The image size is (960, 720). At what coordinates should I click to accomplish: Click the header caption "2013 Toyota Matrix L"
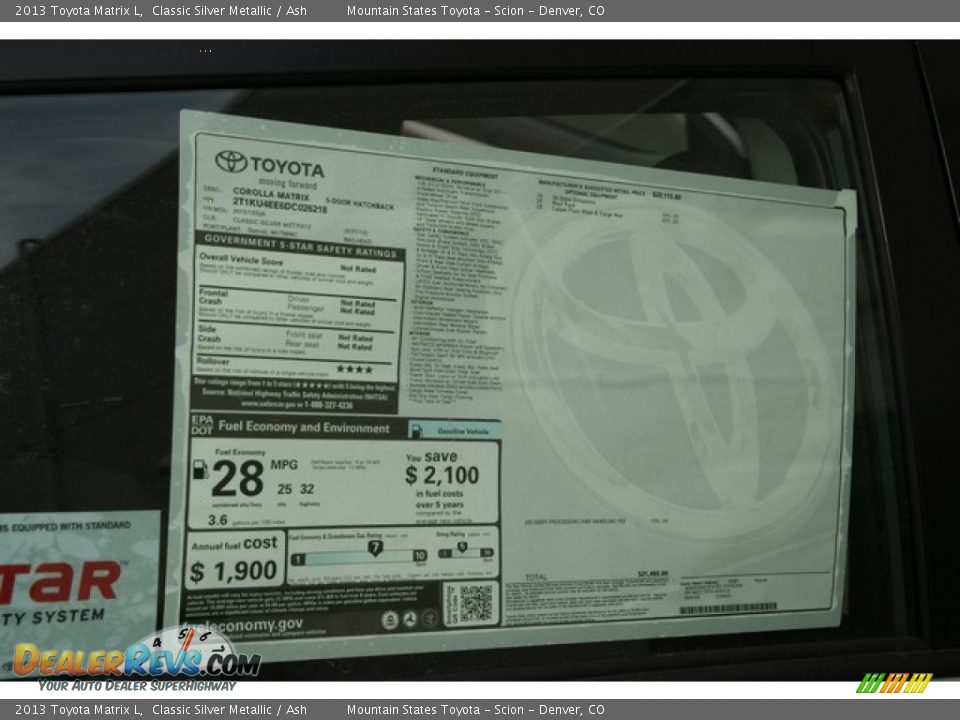pos(78,10)
